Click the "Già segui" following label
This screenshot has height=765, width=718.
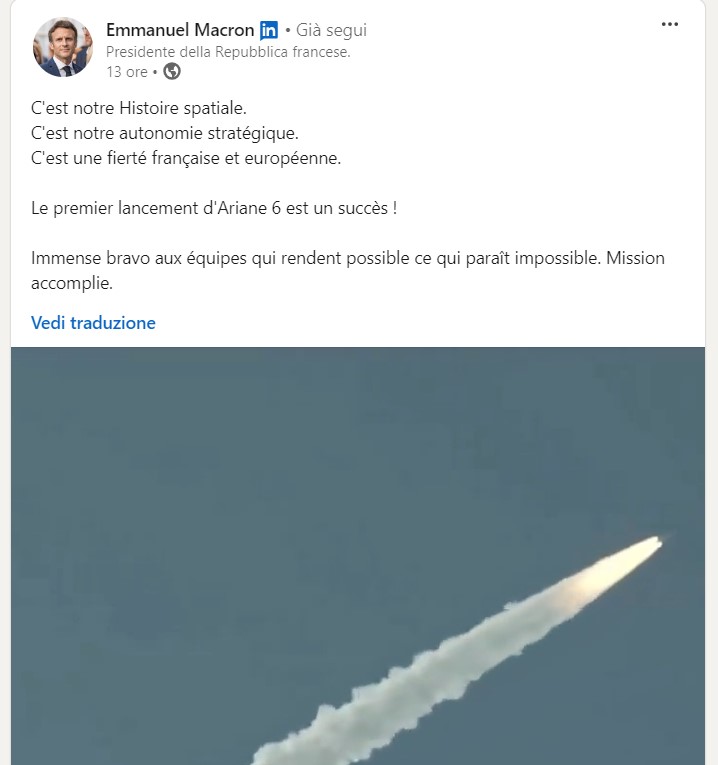pyautogui.click(x=331, y=30)
